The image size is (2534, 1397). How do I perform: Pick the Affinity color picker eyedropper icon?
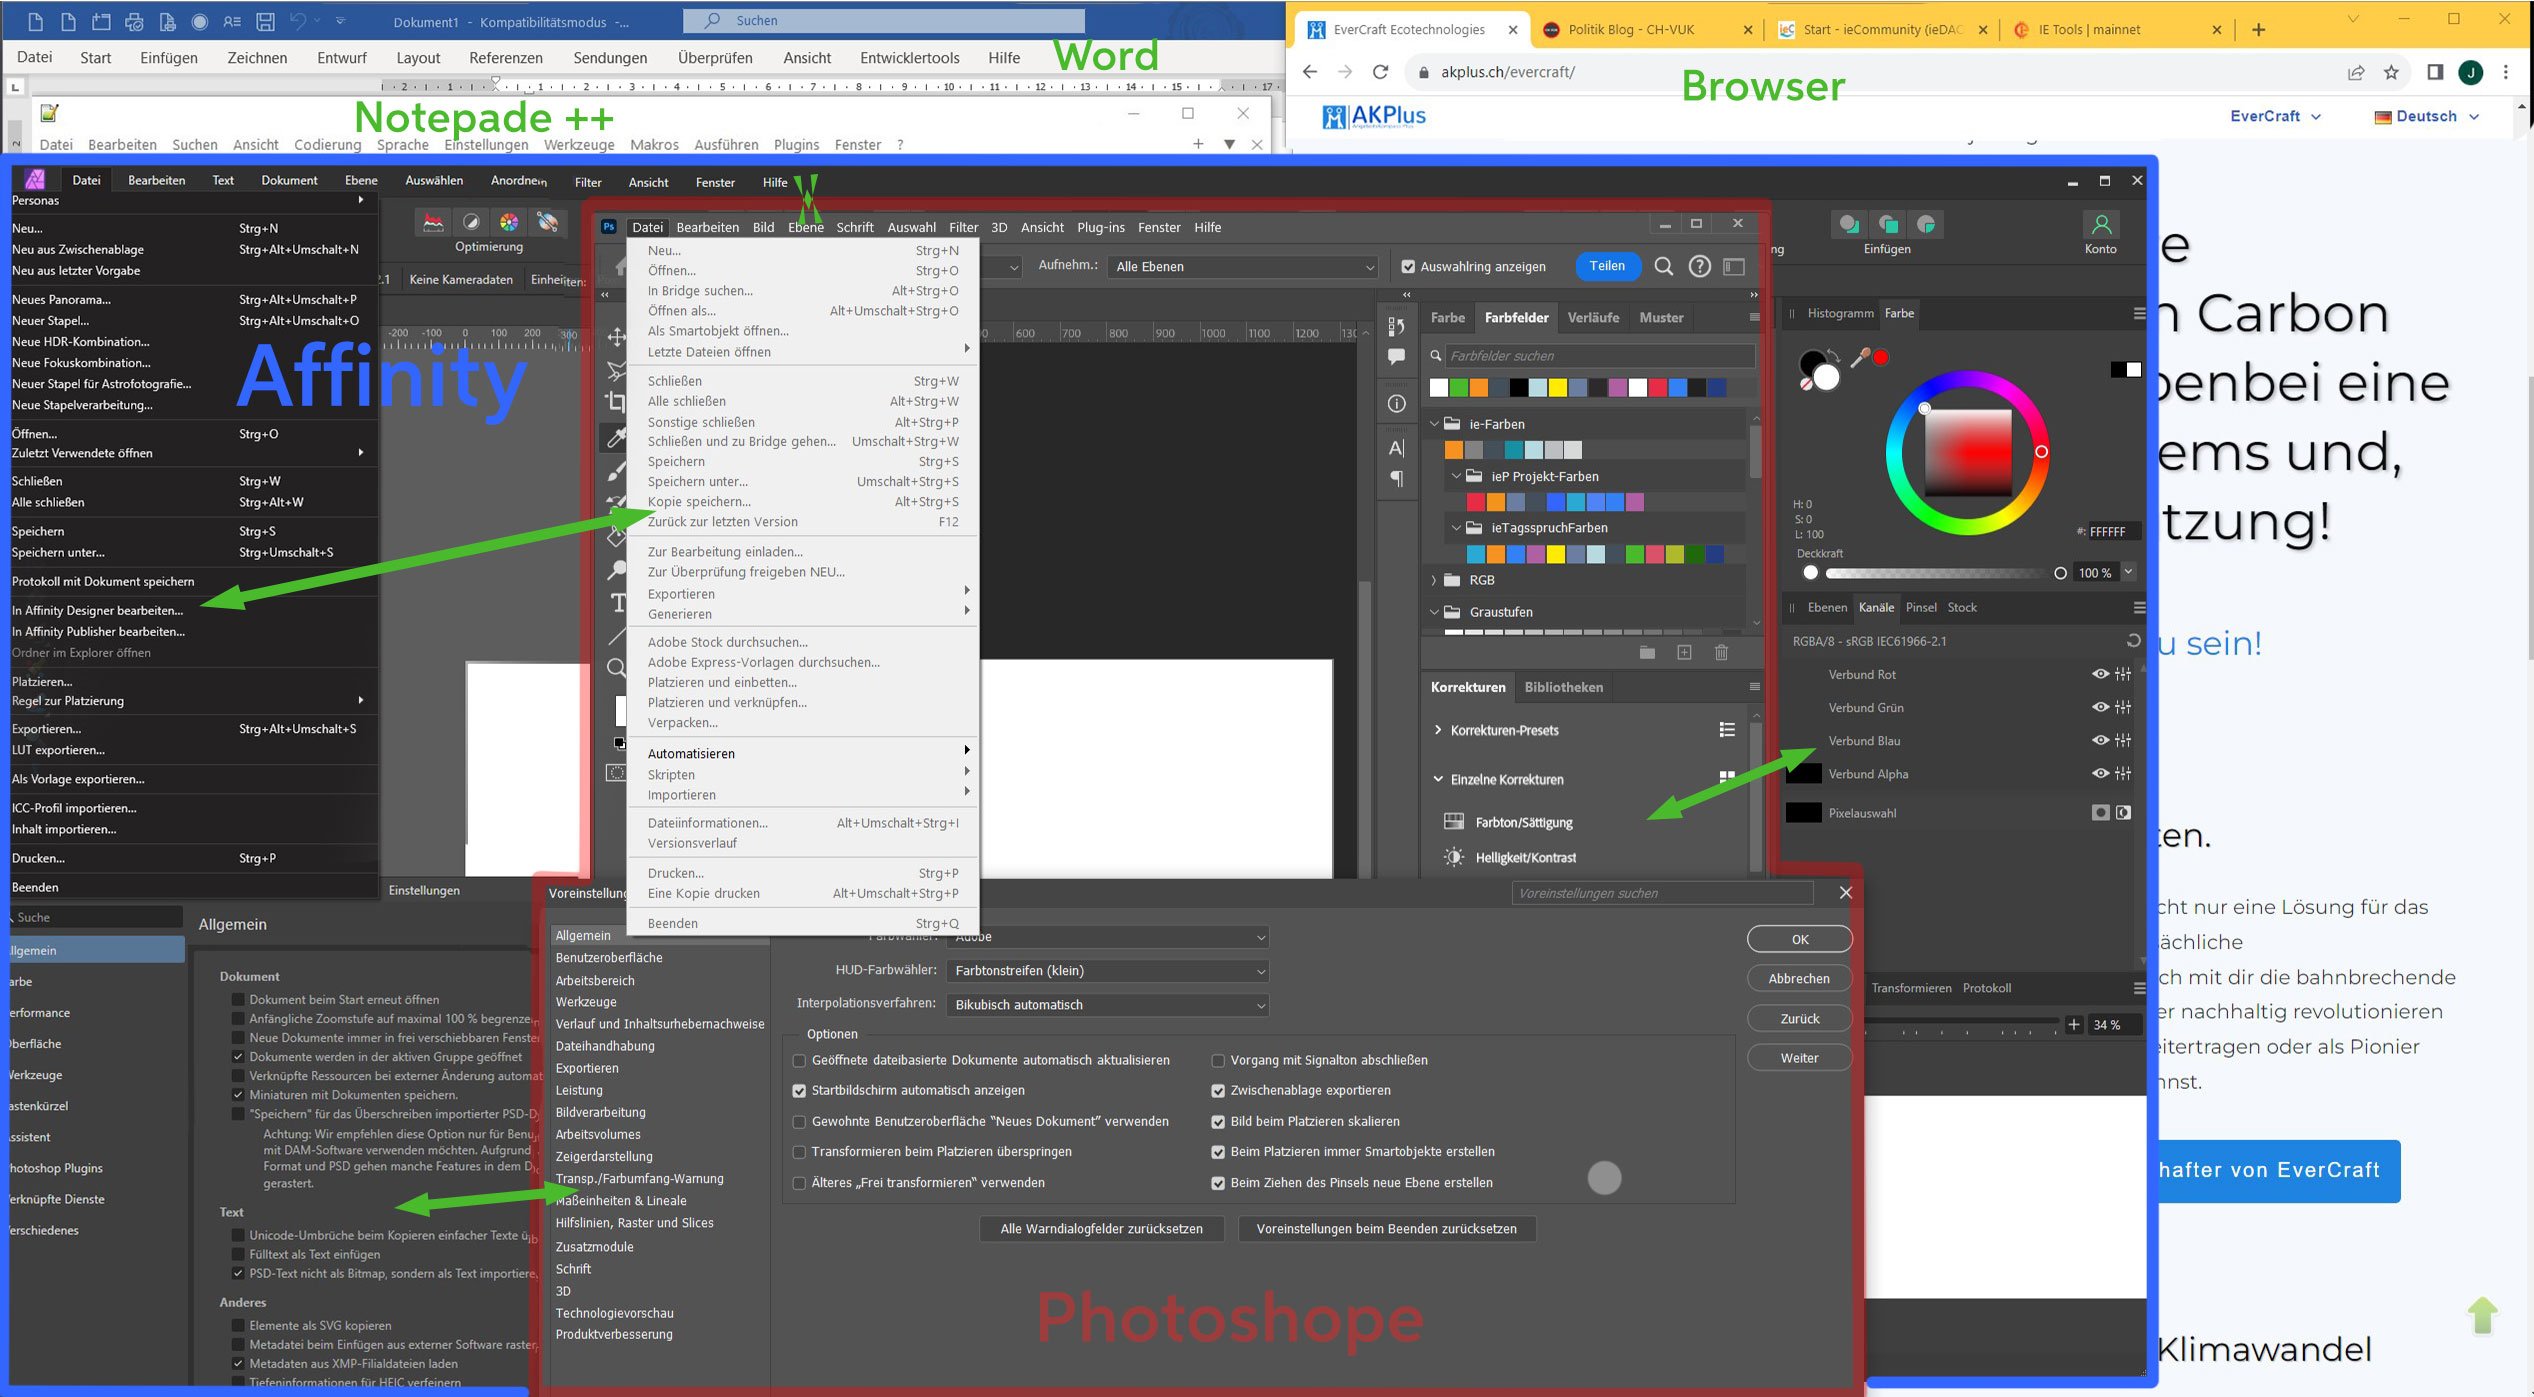tap(1860, 357)
